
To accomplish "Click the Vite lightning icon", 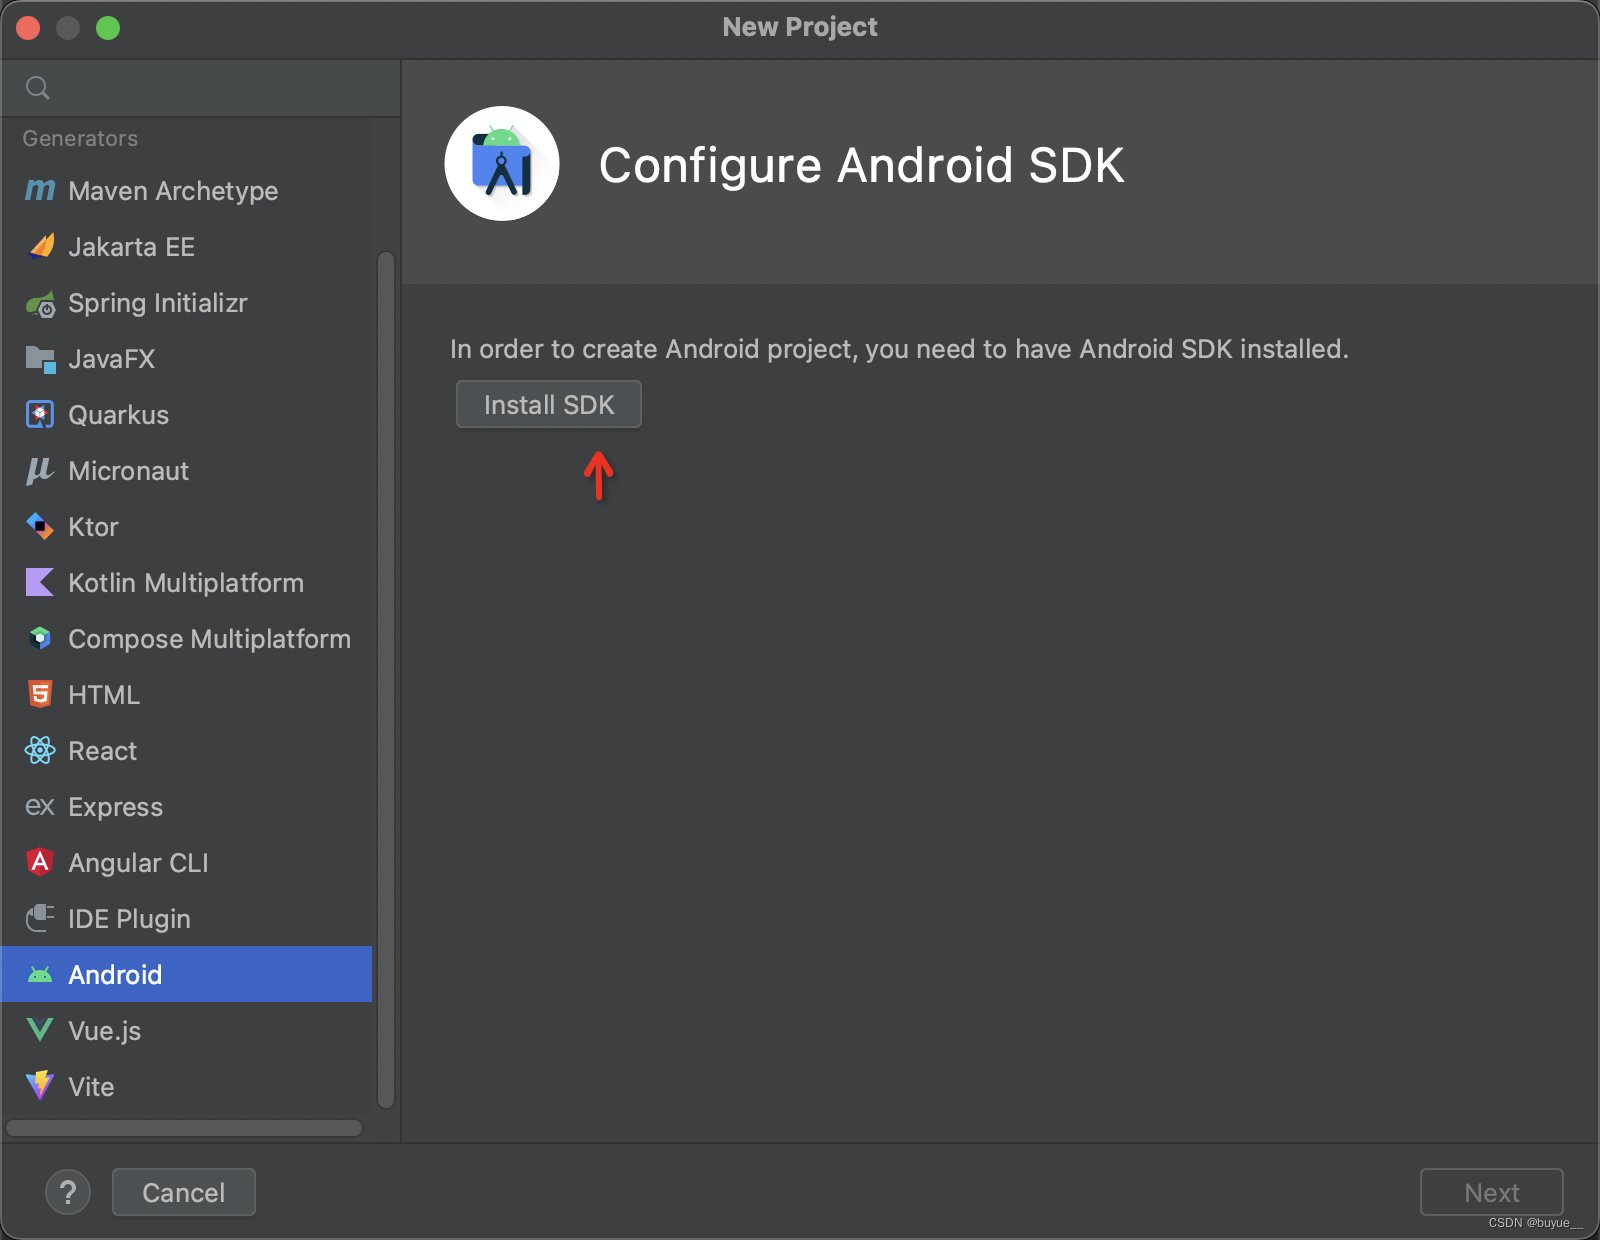I will click(40, 1086).
